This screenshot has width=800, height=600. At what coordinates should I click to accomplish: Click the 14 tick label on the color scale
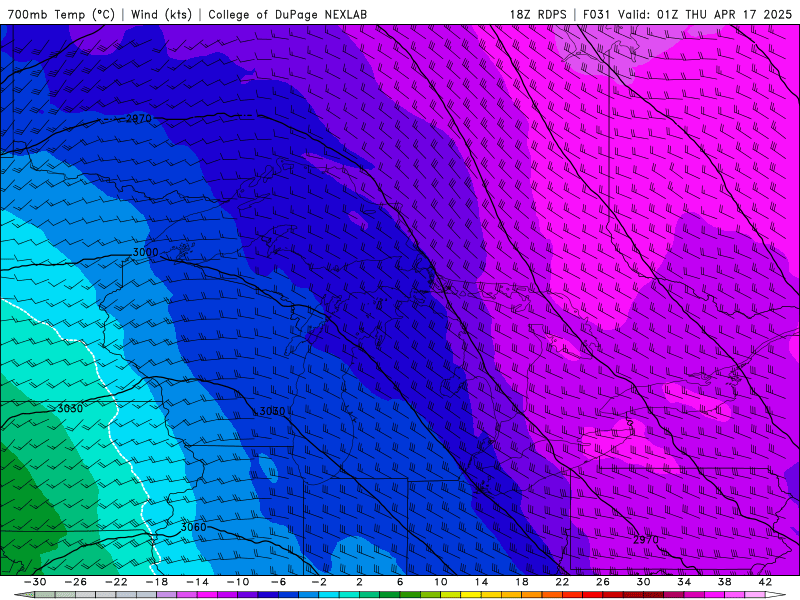point(481,582)
